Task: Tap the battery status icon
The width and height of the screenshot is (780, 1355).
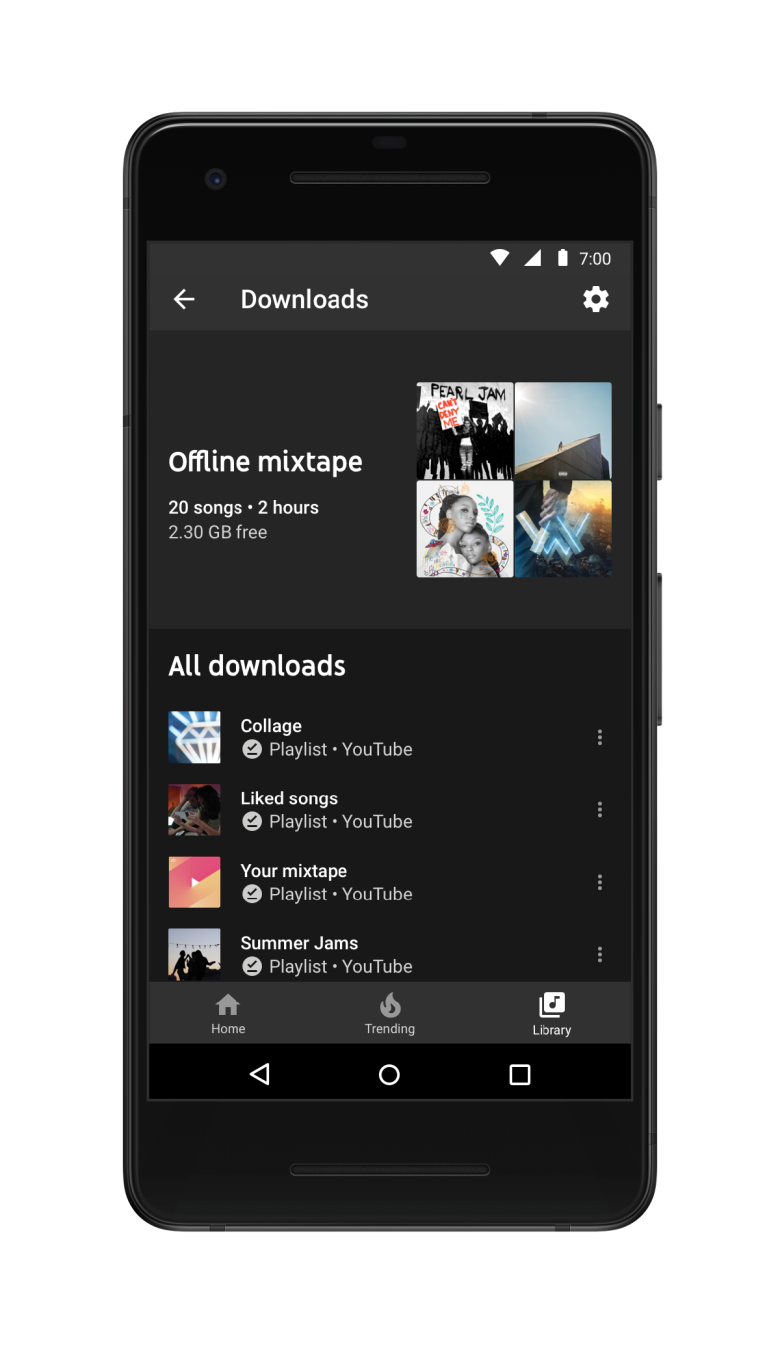Action: pyautogui.click(x=562, y=258)
